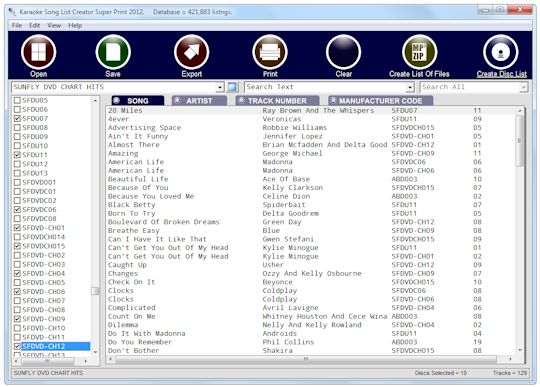Click the disc list horizontal scroll-right arrow

(x=86, y=361)
